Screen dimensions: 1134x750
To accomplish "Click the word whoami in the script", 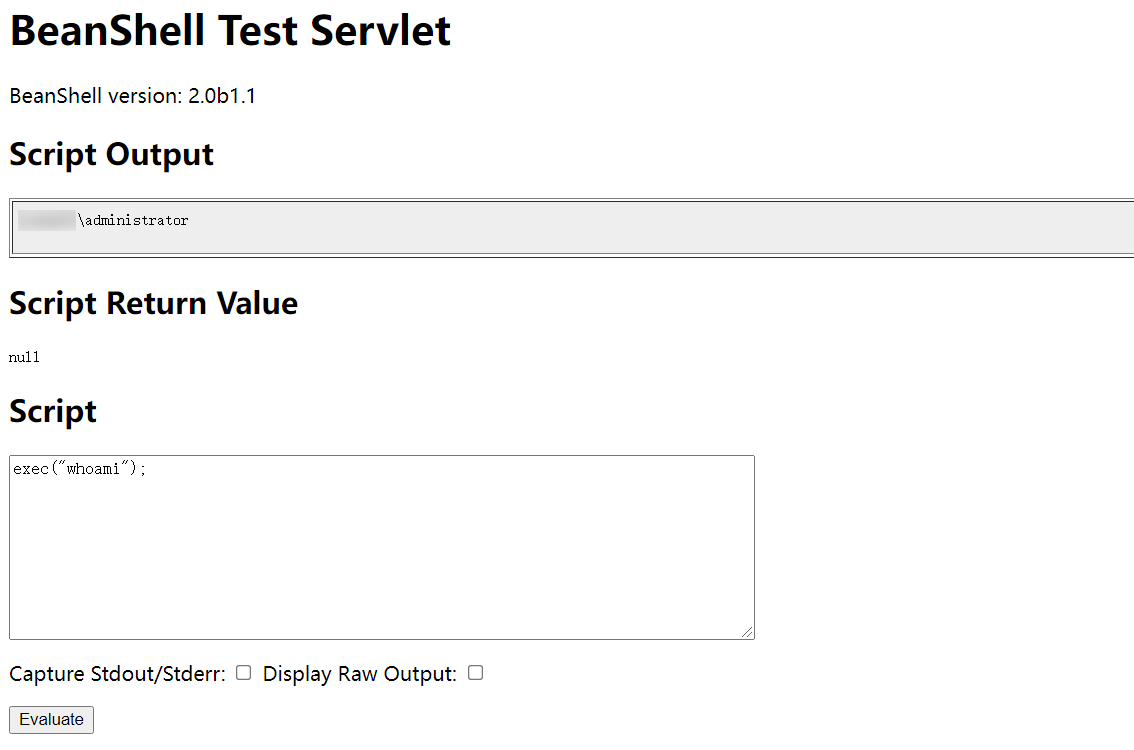I will tap(93, 469).
